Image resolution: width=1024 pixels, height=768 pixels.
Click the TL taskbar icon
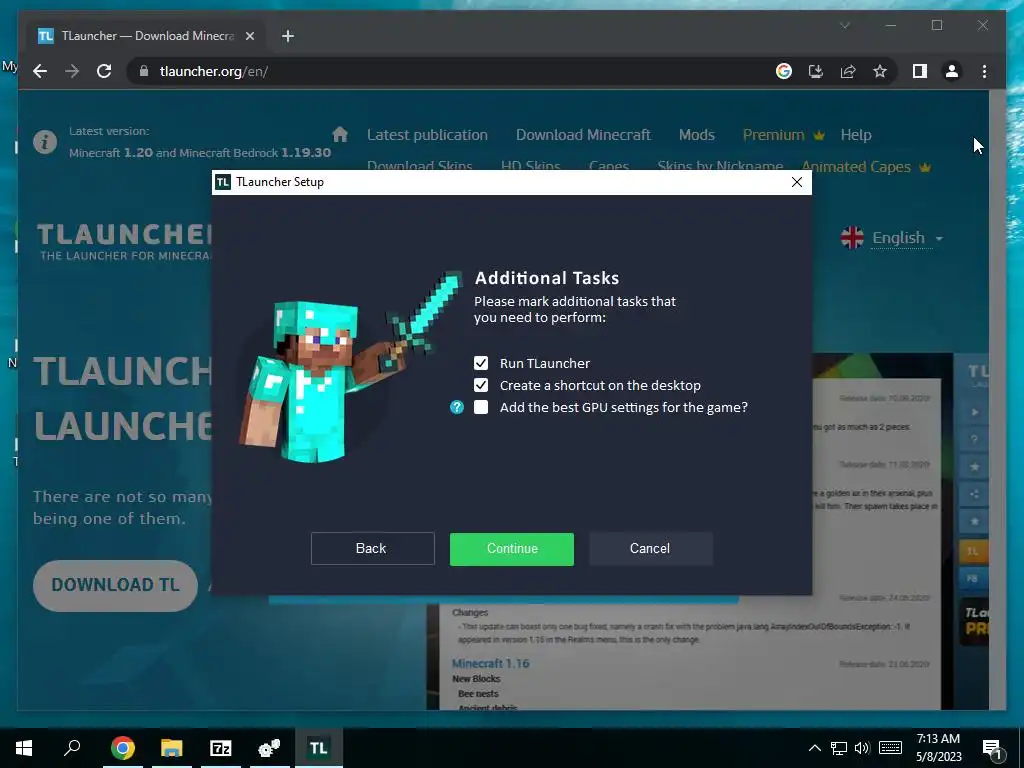(x=319, y=748)
